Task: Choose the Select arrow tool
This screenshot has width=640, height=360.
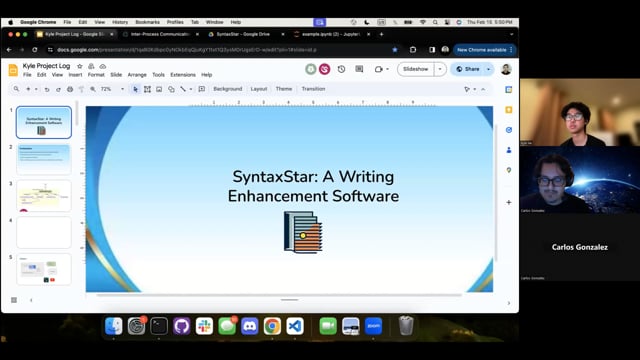Action: point(136,89)
